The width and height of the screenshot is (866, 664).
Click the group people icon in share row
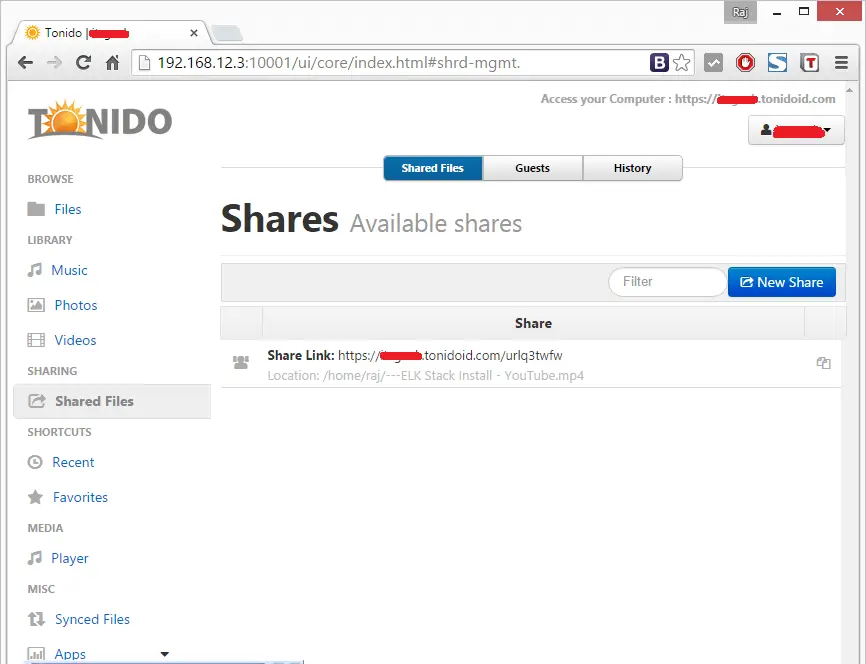coord(241,362)
